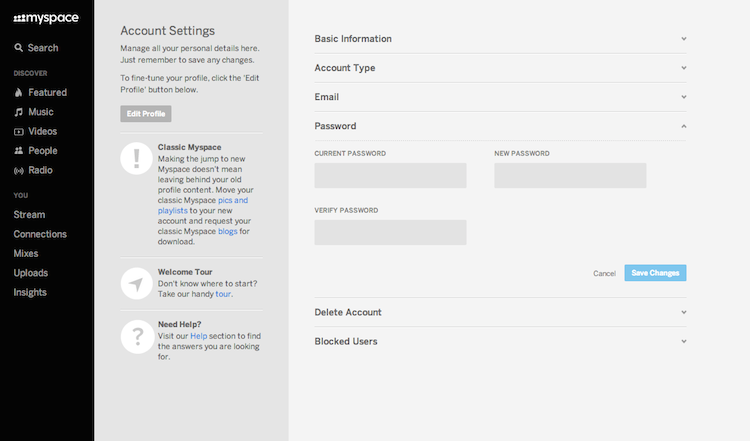Open the Basic Information section heading
The height and width of the screenshot is (441, 750).
(353, 39)
